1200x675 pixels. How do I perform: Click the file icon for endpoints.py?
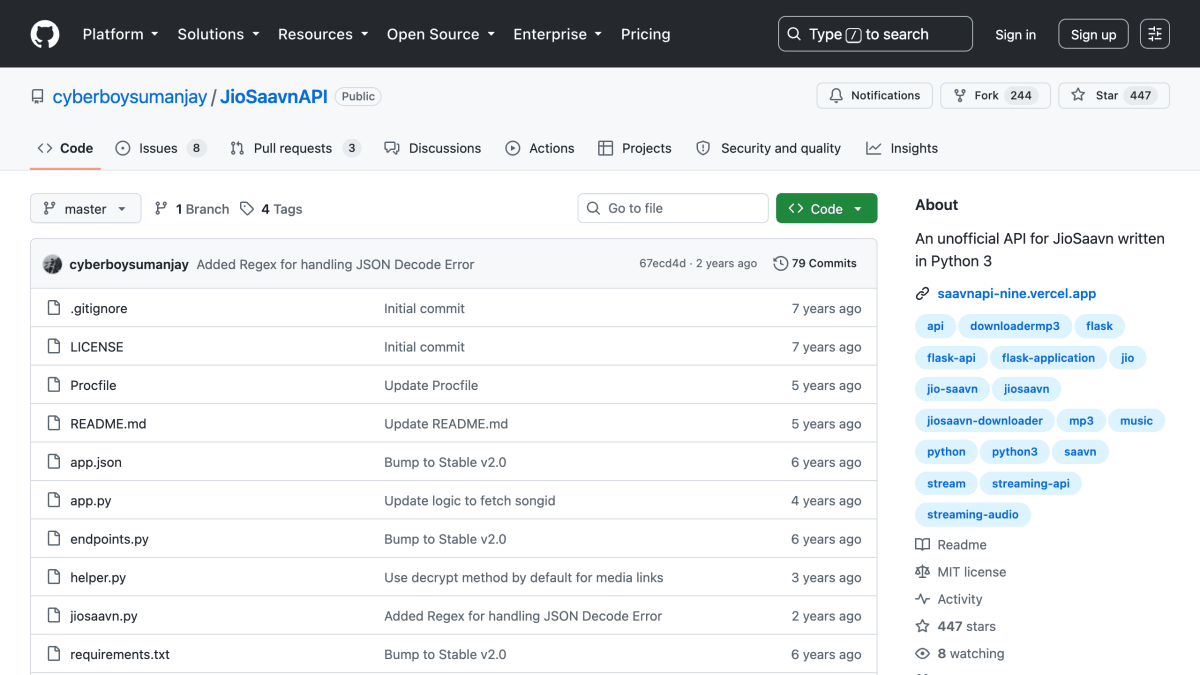point(54,539)
